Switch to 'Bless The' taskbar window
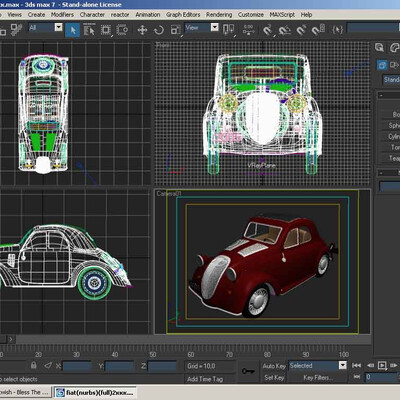The height and width of the screenshot is (400, 400). coord(26,392)
